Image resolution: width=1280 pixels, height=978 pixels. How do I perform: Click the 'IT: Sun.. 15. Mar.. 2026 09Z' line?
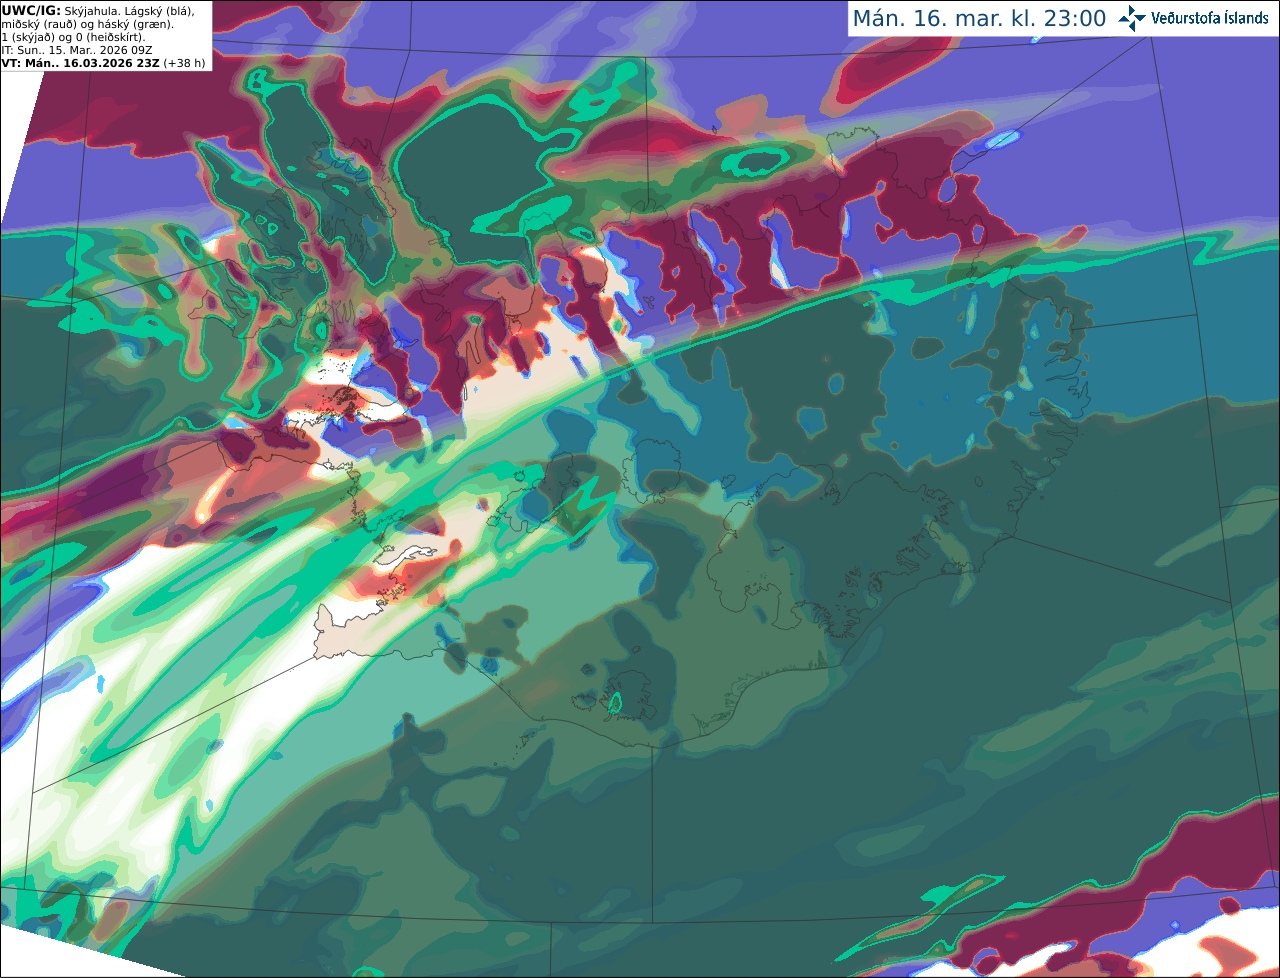click(77, 49)
